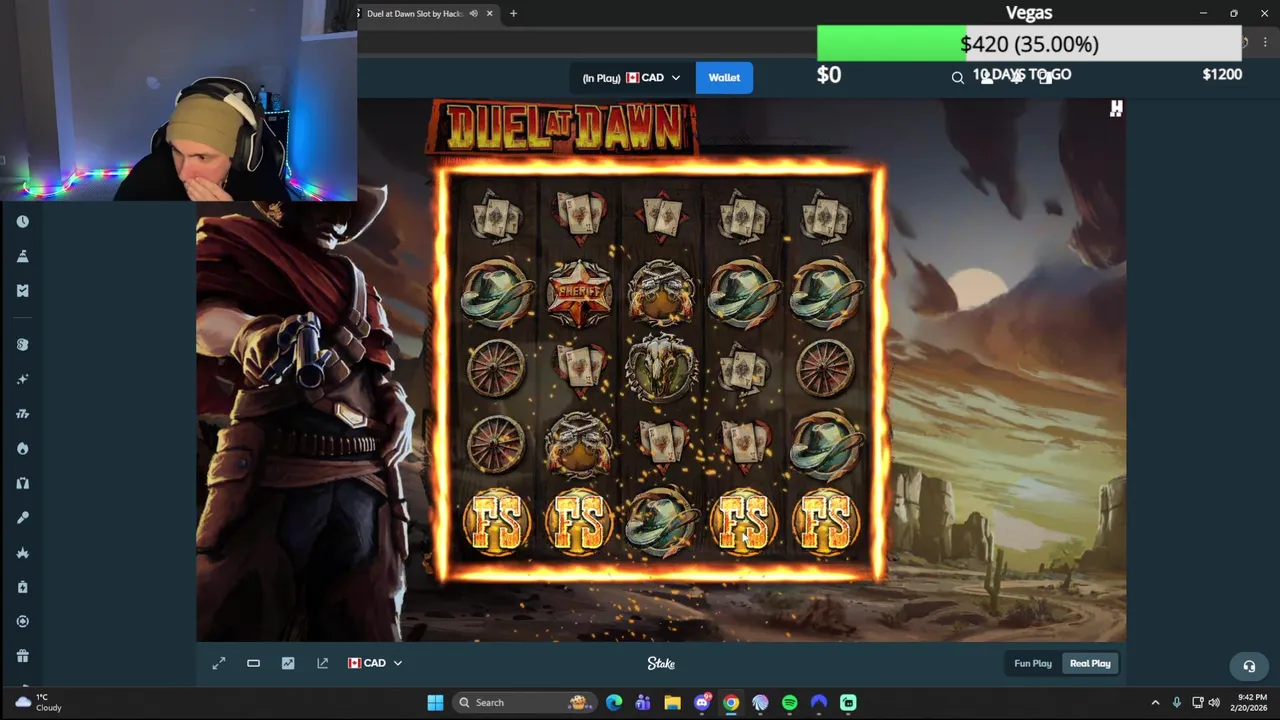1280x720 pixels.
Task: Click the weather widget showing 1°C Cloudy
Action: (38, 703)
